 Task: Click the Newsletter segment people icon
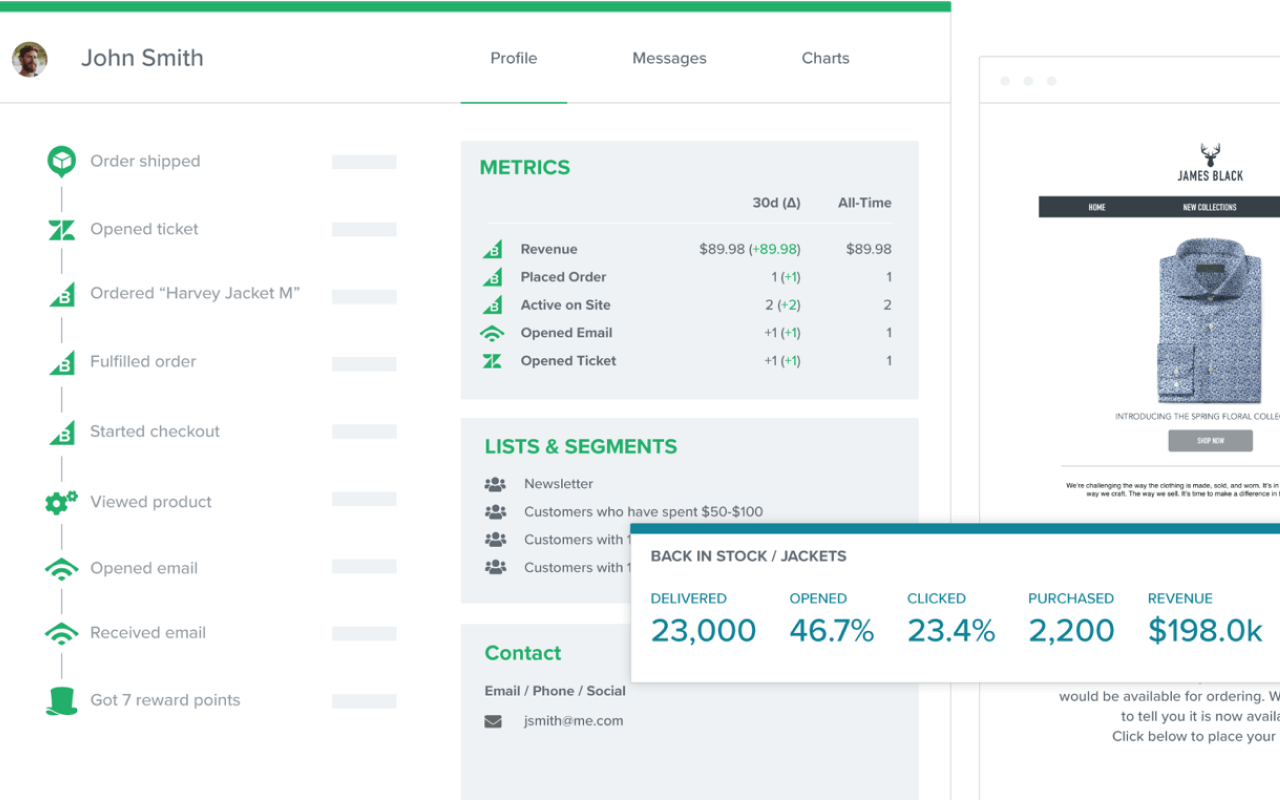(495, 483)
